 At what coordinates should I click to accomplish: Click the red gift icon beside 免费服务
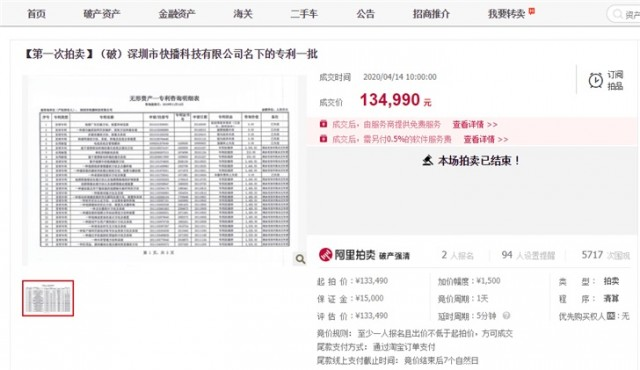click(323, 124)
